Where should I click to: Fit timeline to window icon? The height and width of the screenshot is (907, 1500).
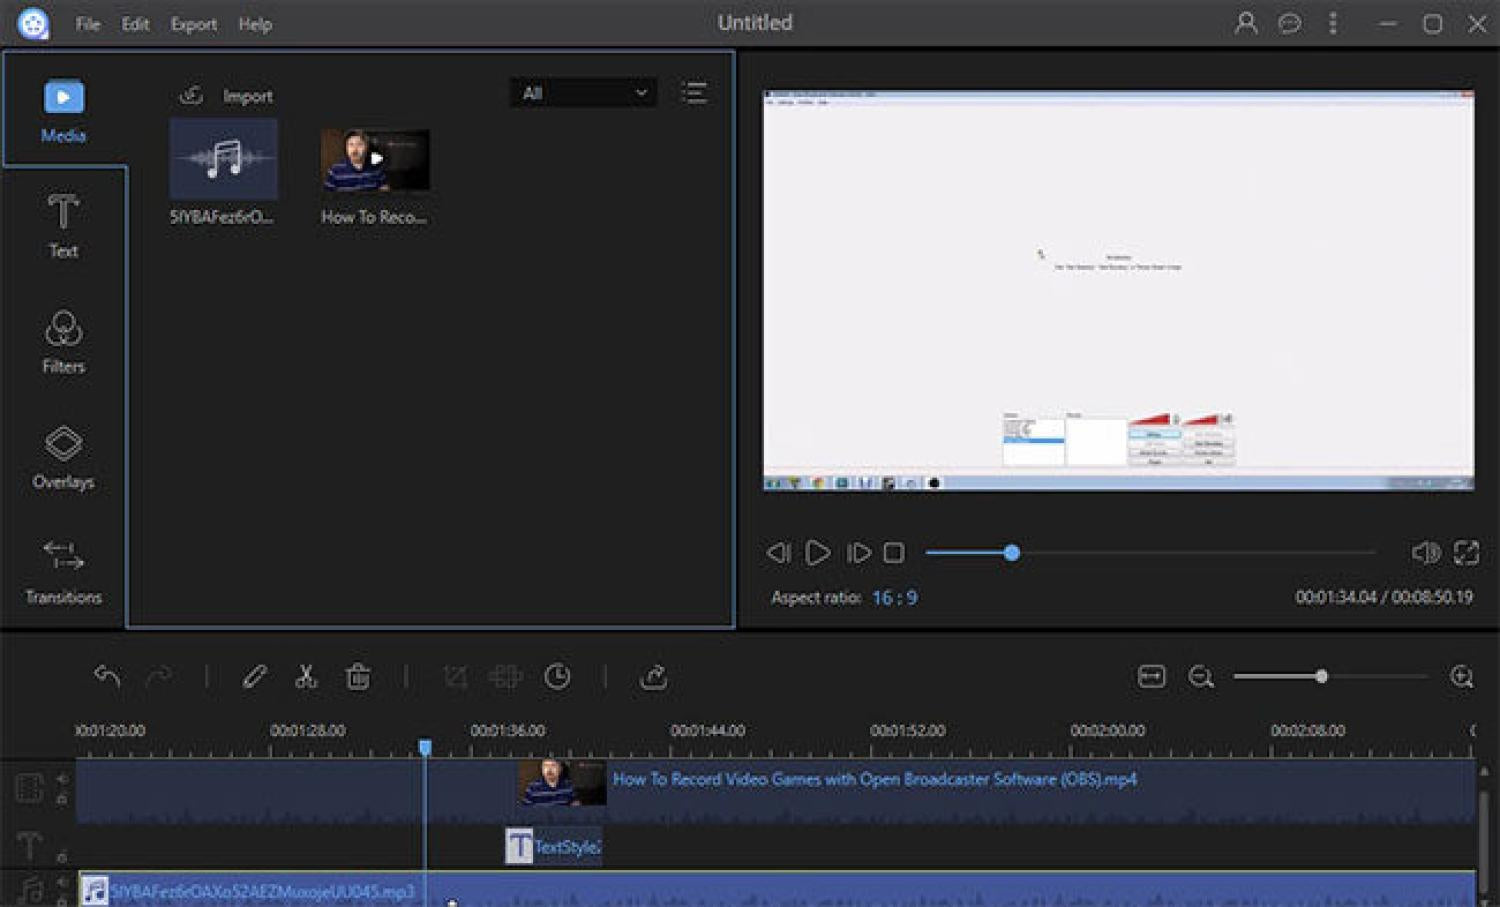(x=1151, y=677)
